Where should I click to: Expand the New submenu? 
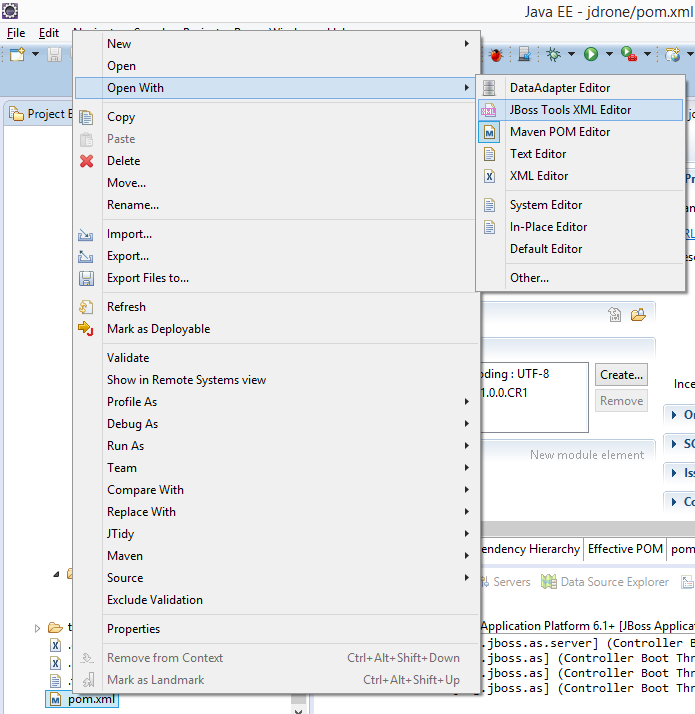pos(276,44)
